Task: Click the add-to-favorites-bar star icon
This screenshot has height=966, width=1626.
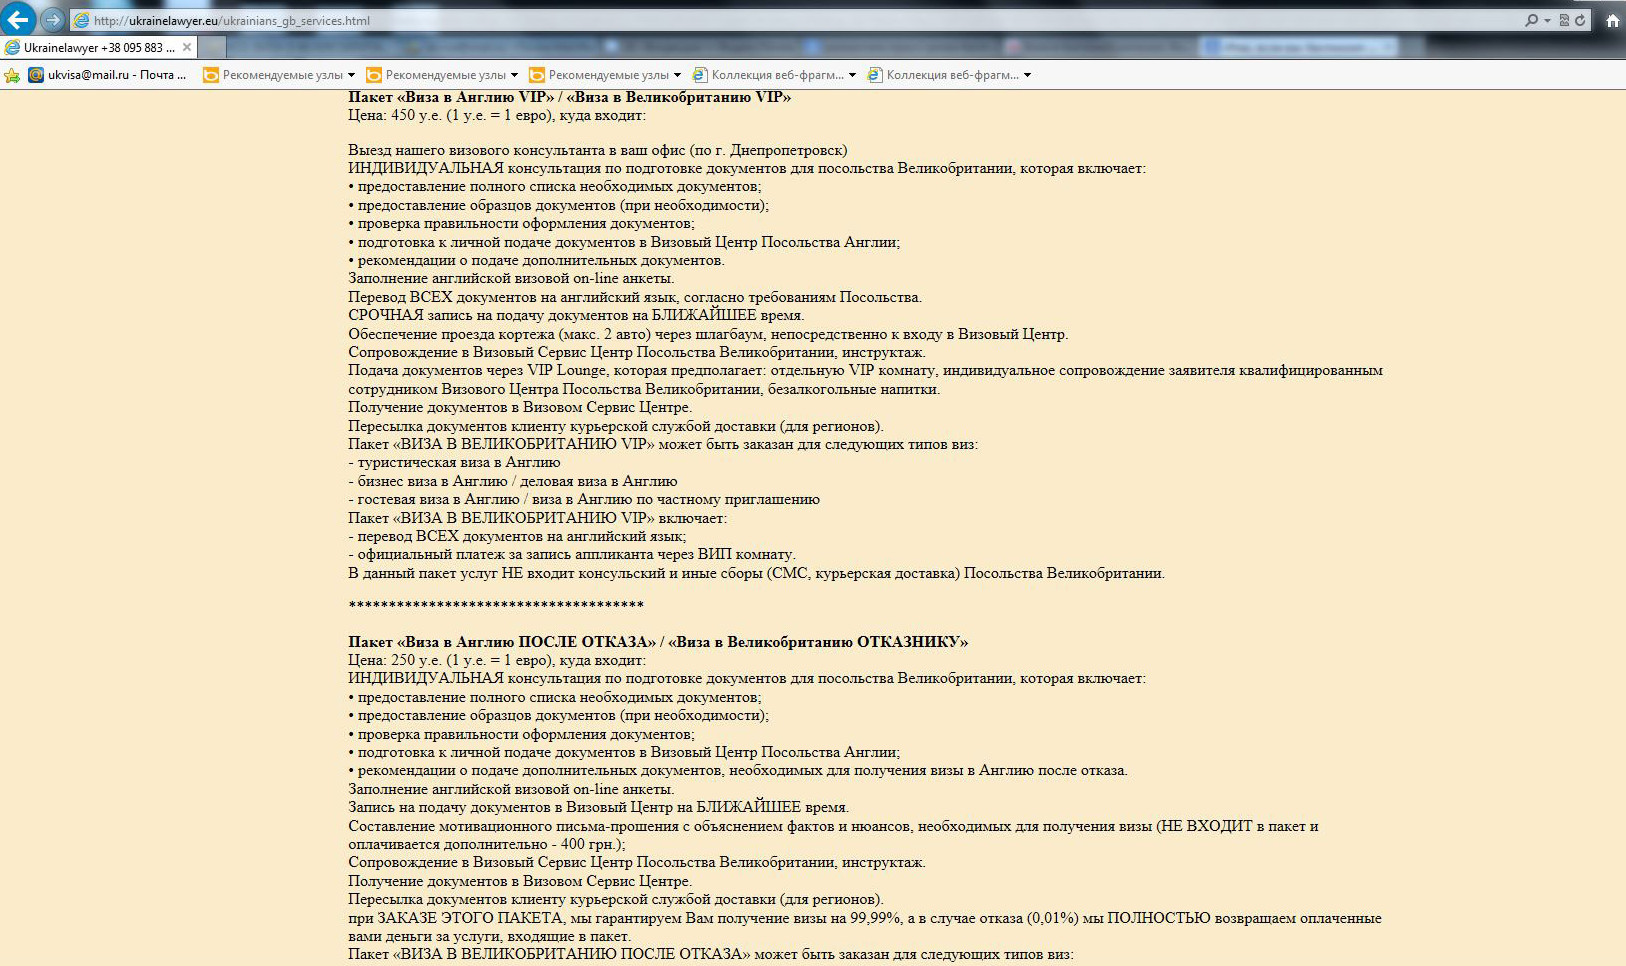Action: (12, 75)
